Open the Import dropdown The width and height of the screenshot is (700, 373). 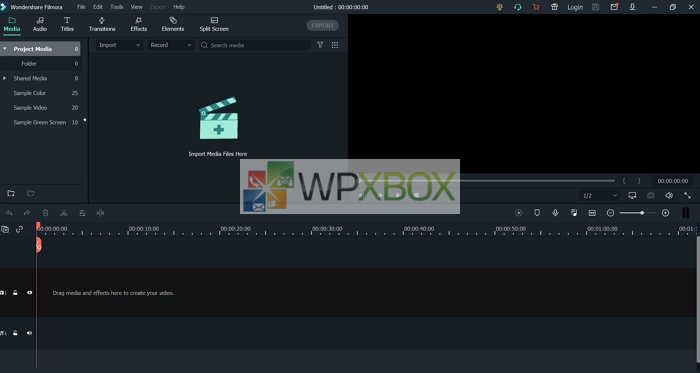(x=119, y=45)
